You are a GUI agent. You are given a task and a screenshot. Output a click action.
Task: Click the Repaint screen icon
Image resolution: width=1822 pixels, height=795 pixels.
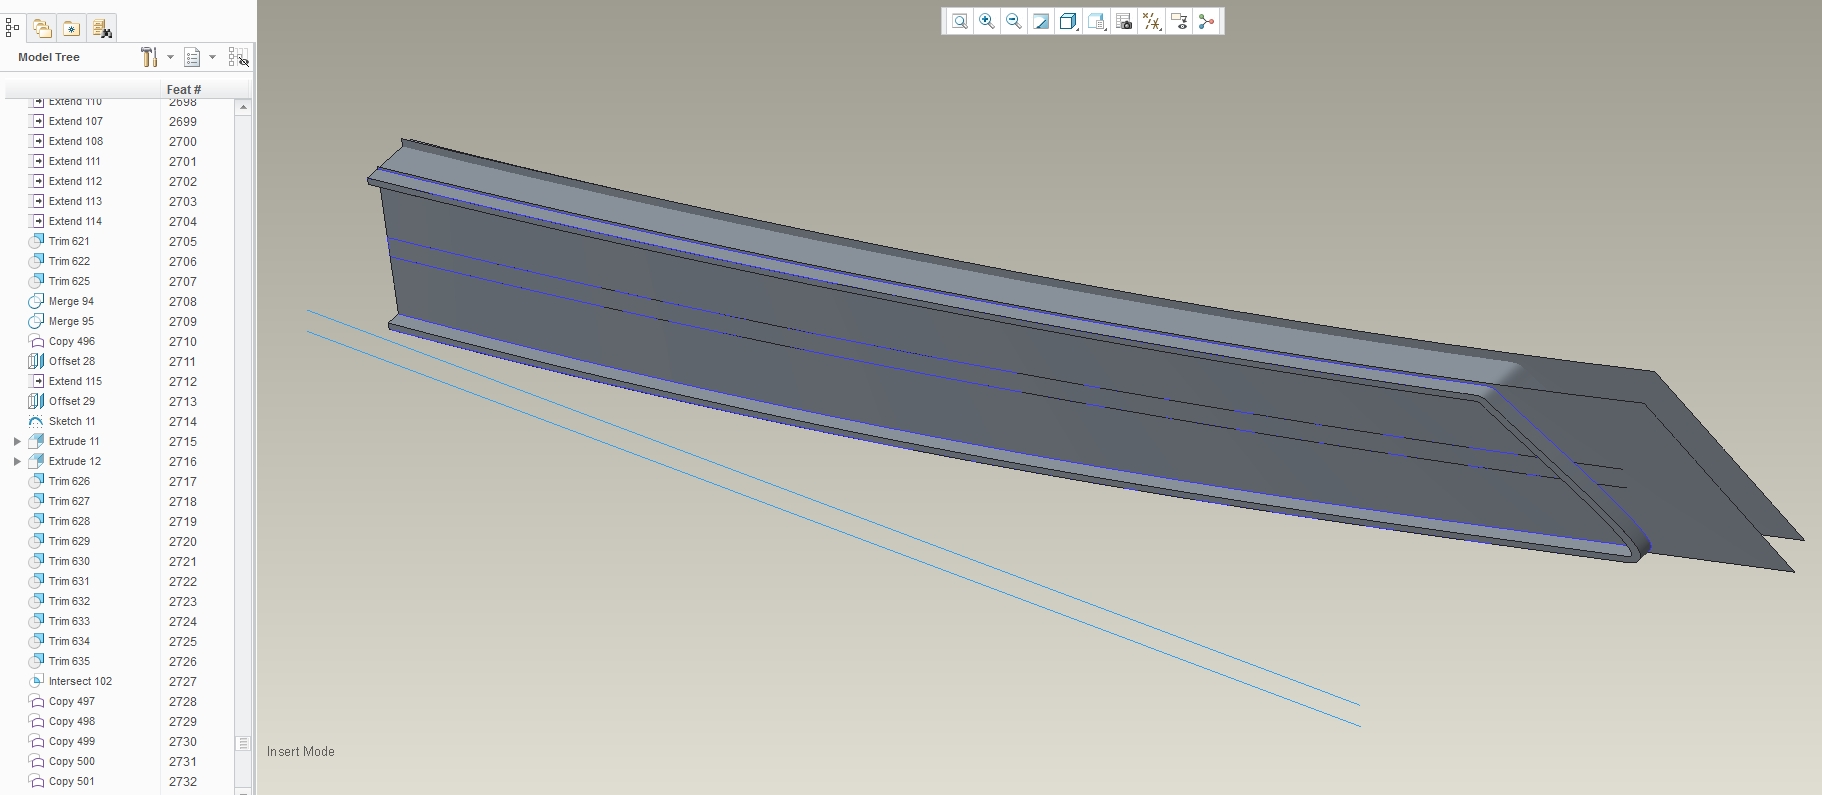point(1041,21)
